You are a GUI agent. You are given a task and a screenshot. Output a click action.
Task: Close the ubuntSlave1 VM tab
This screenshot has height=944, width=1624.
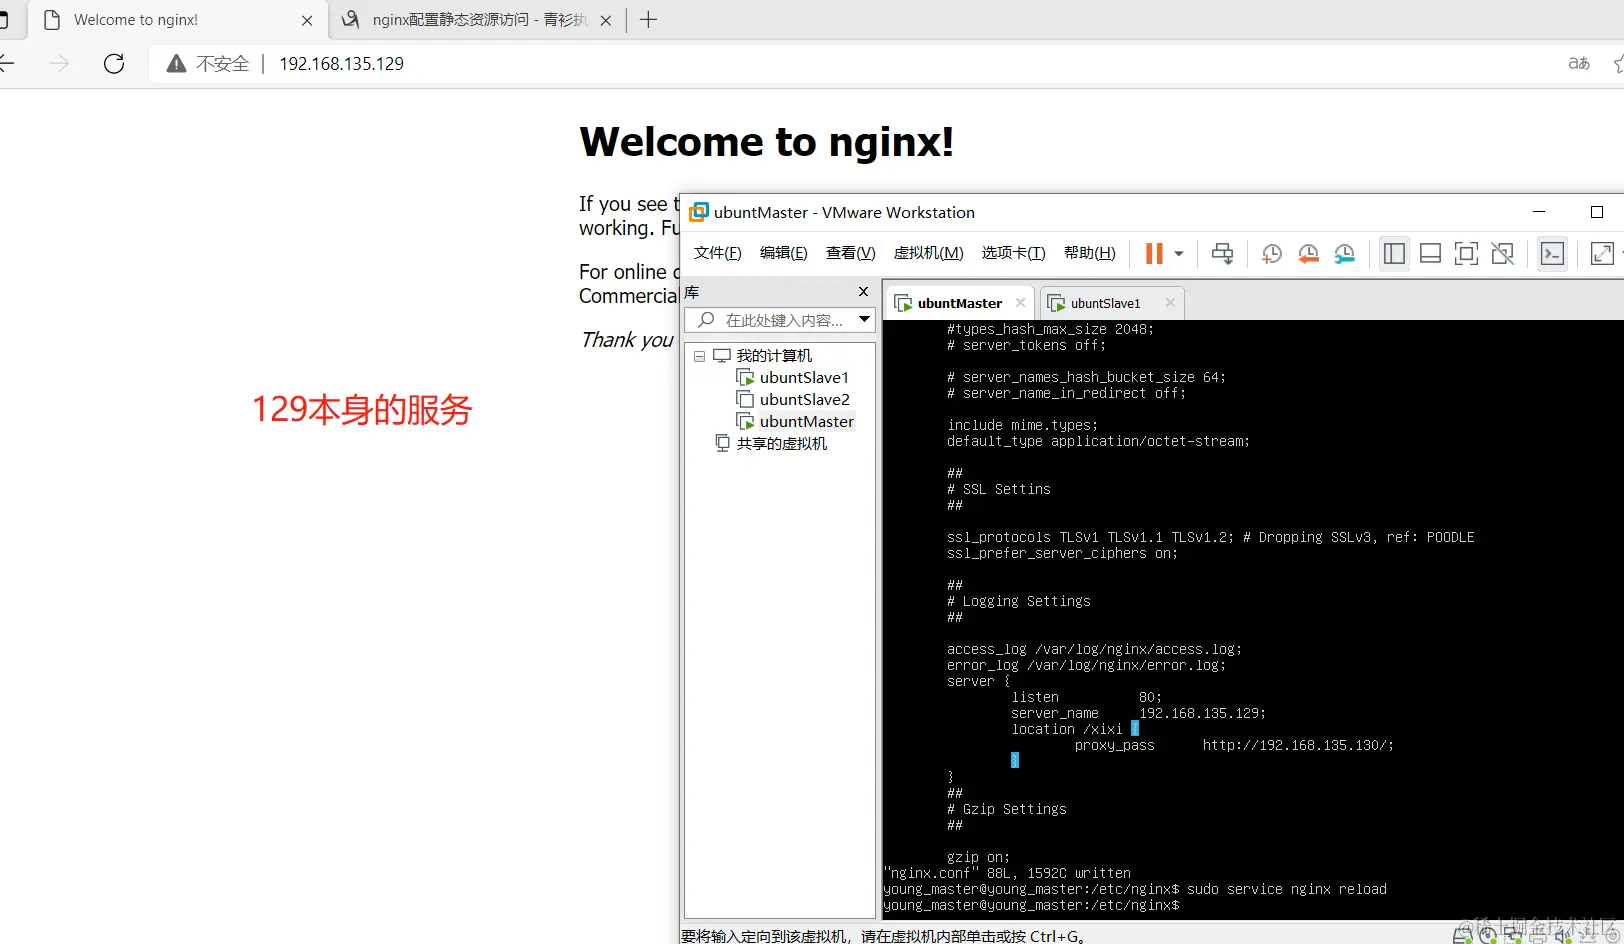point(1170,303)
